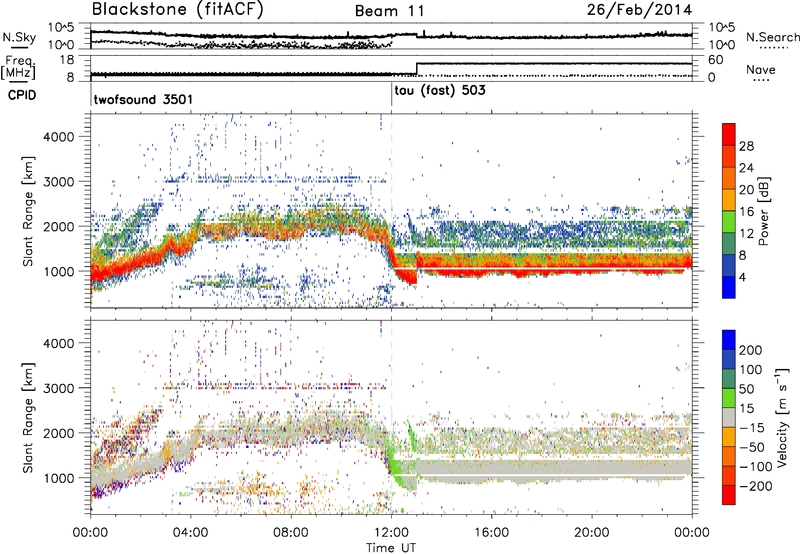
Task: Click "24" on the power colorbar
Action: coord(746,168)
